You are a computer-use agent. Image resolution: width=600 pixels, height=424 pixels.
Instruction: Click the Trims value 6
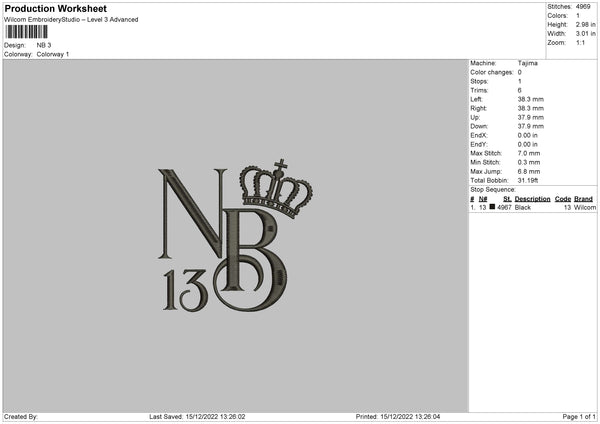coord(520,90)
